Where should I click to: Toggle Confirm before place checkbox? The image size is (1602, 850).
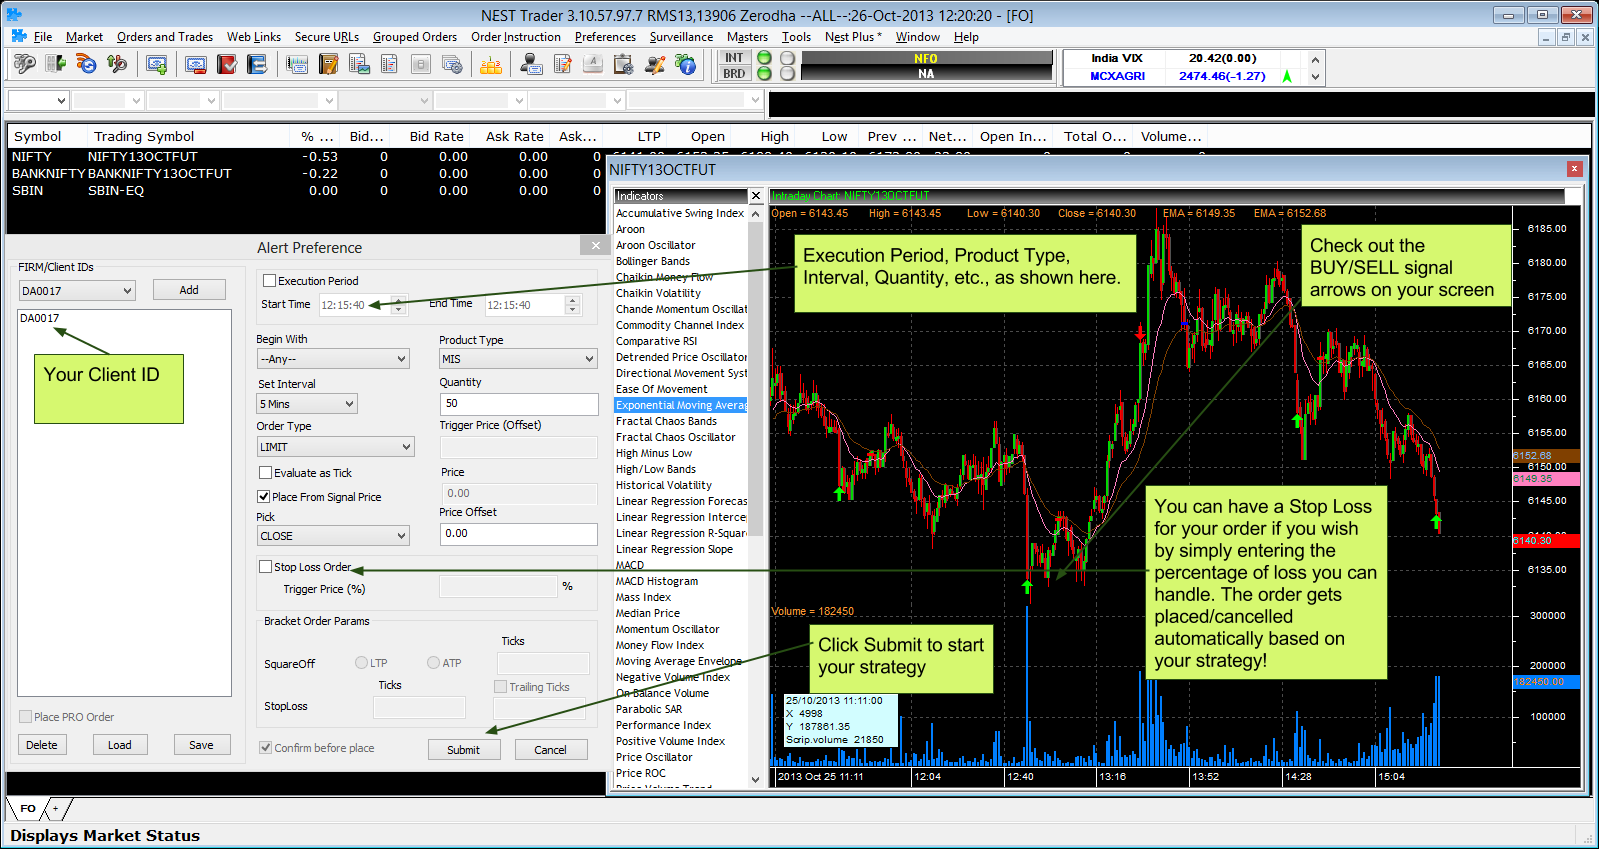click(265, 748)
